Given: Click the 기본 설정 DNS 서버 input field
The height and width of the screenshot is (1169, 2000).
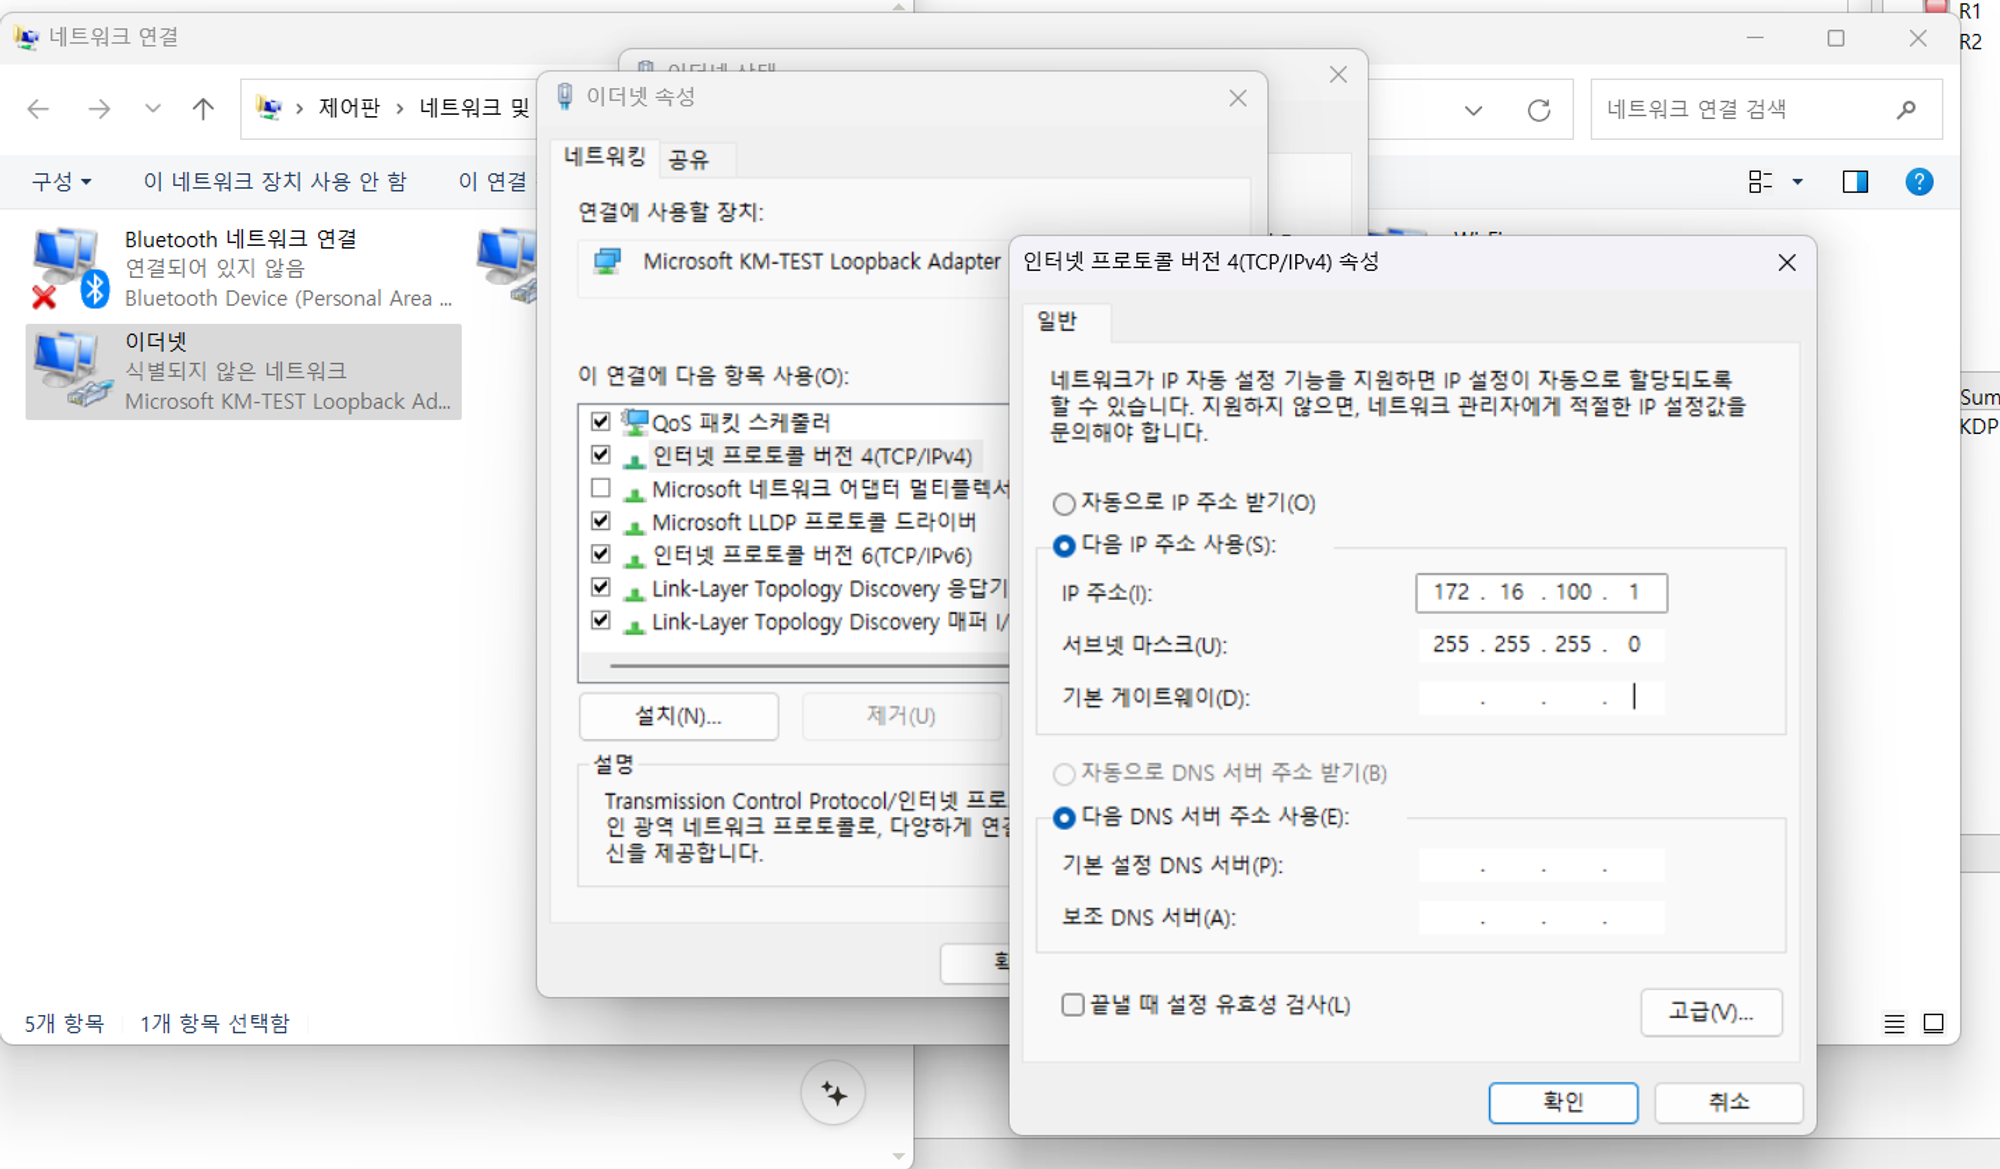Looking at the screenshot, I should click(x=1541, y=865).
